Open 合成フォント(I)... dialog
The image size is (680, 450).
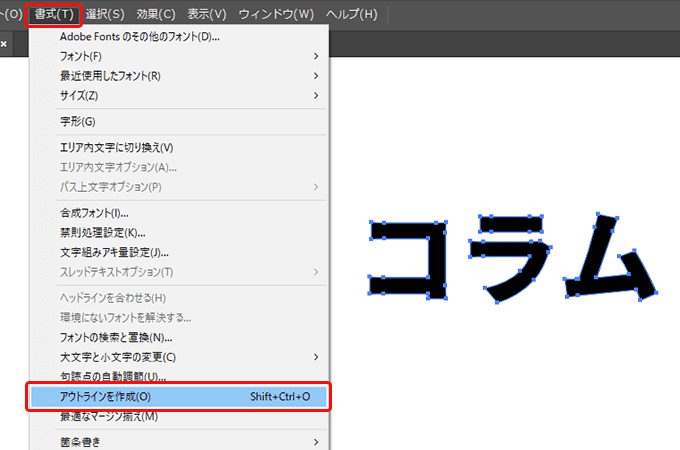pos(178,213)
